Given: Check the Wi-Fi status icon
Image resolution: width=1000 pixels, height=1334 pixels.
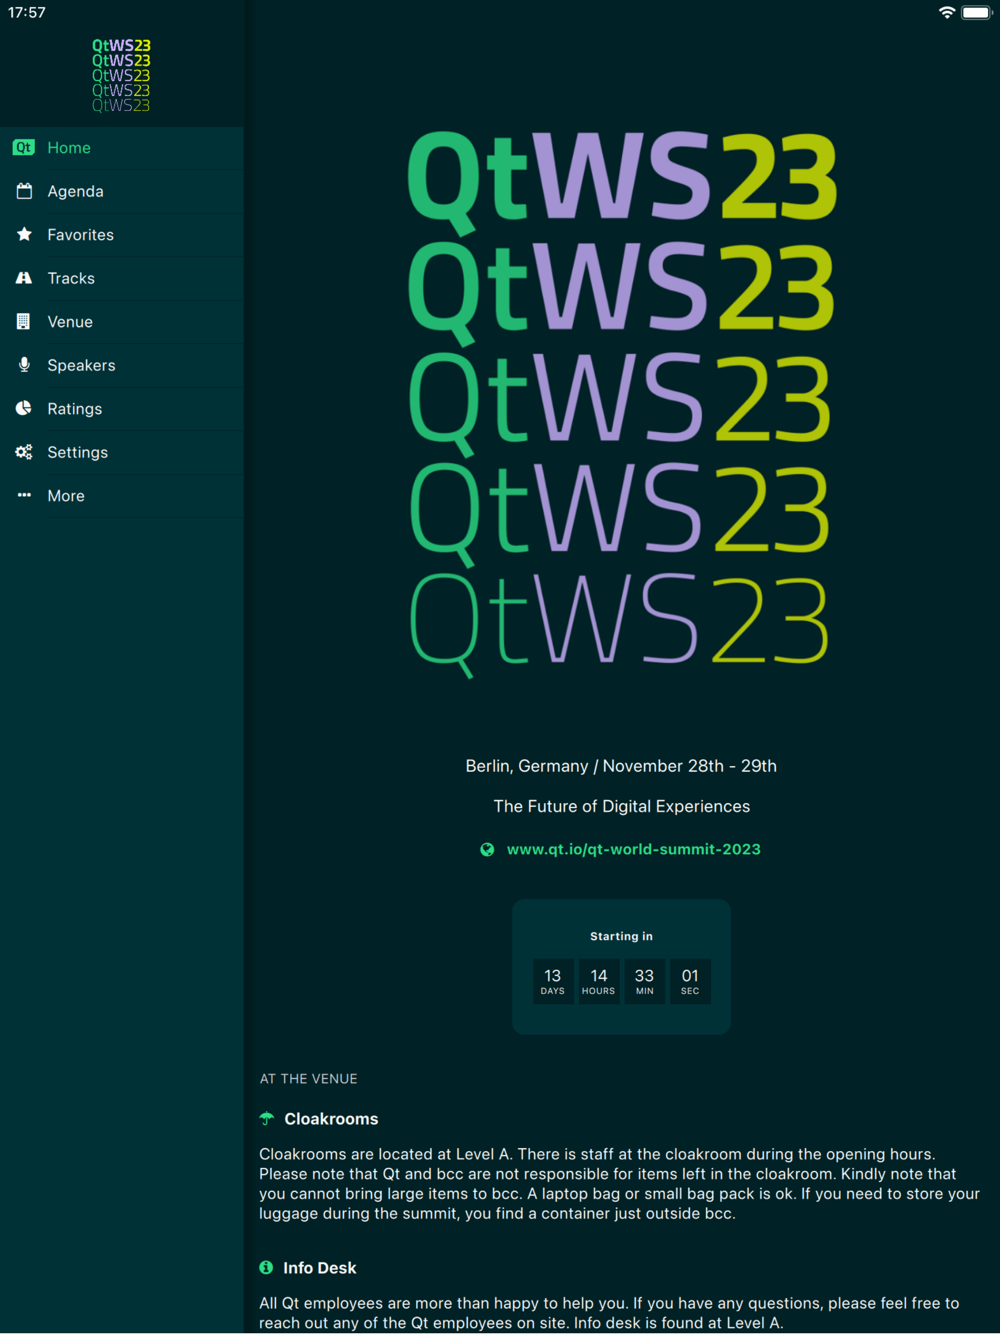Looking at the screenshot, I should [x=947, y=12].
